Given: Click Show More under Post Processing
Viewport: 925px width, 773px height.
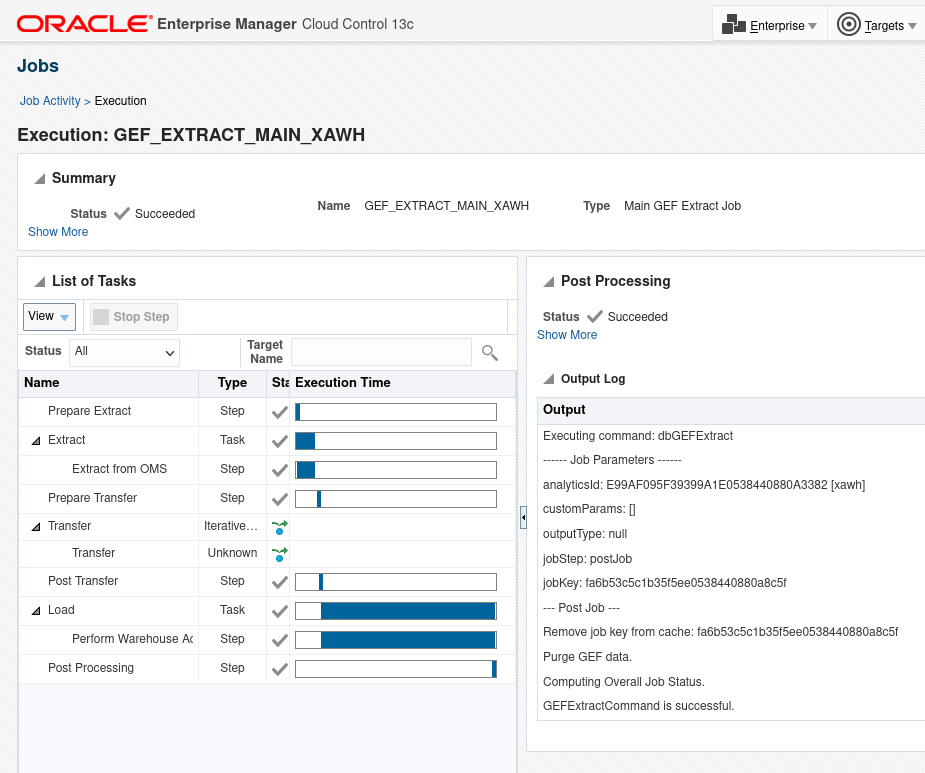Looking at the screenshot, I should tap(567, 335).
